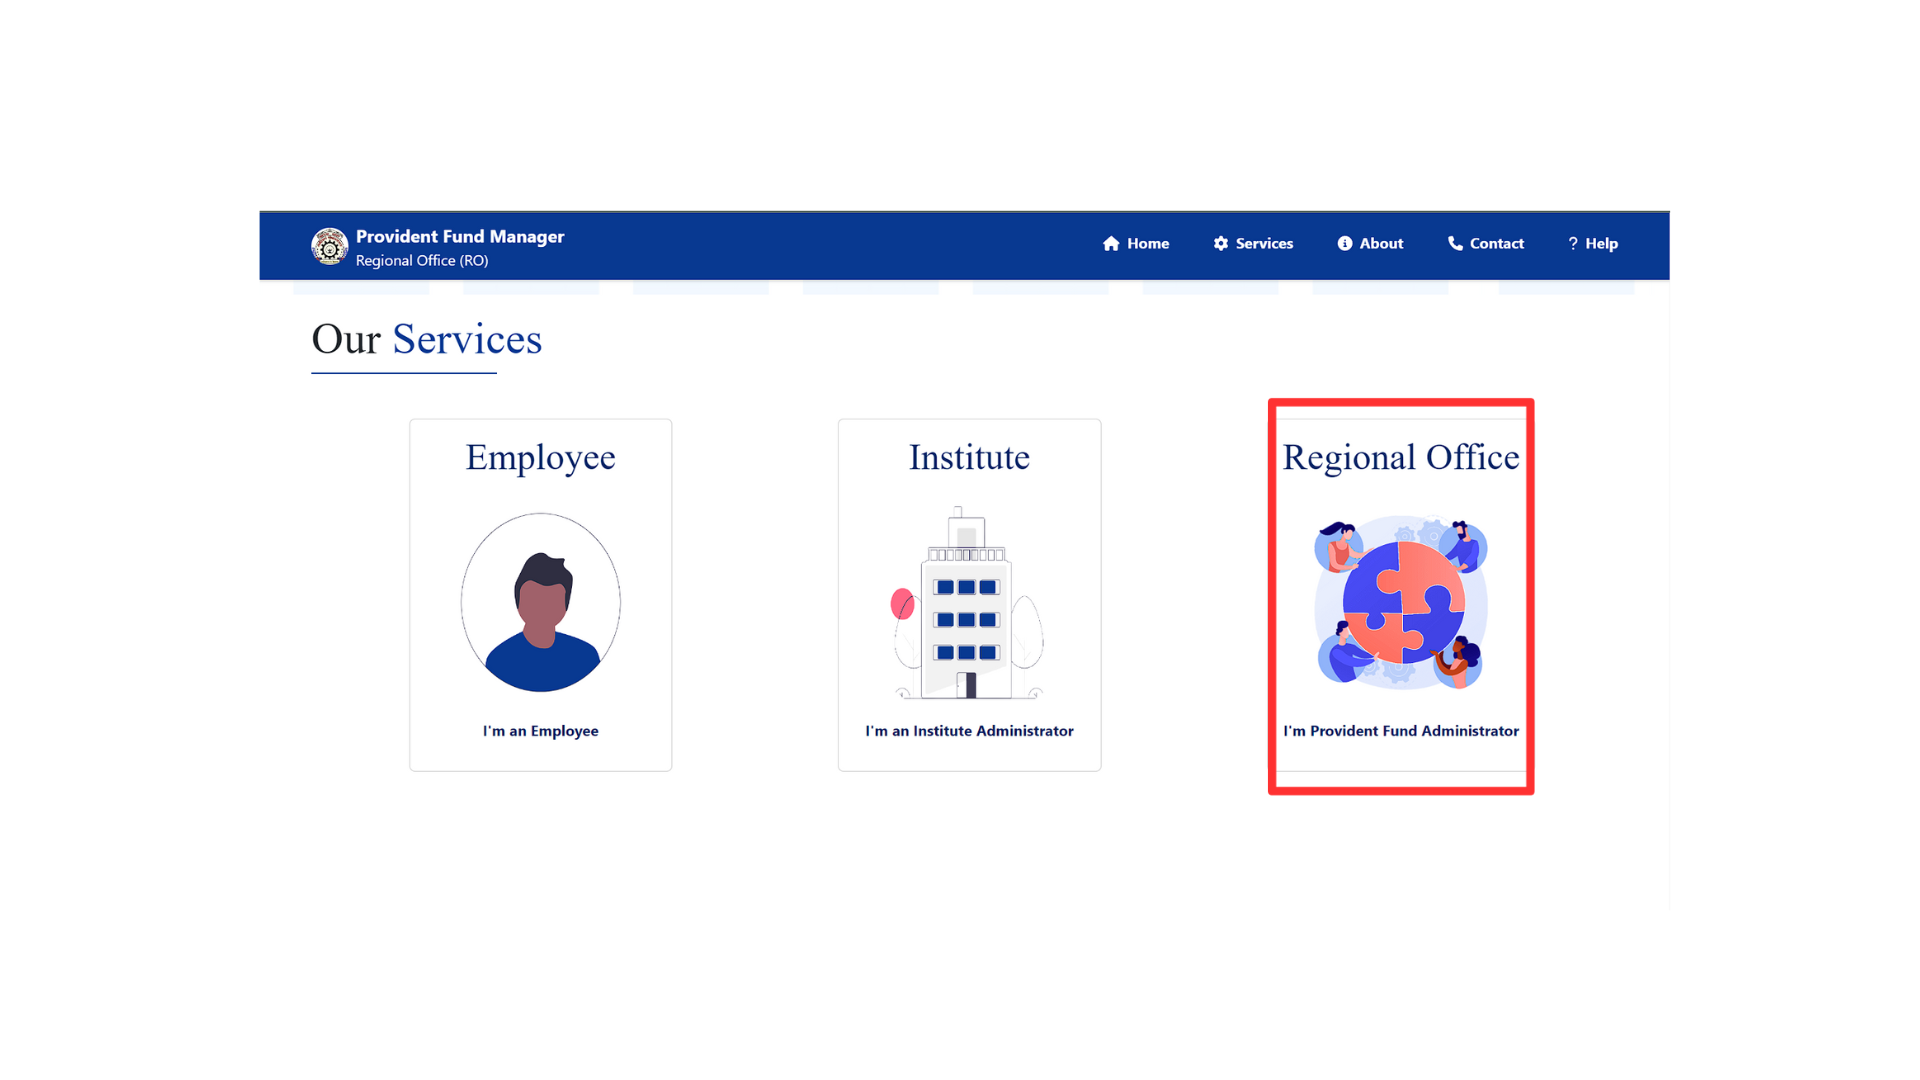
Task: Click the Regional Office (RO) subtitle
Action: point(422,261)
